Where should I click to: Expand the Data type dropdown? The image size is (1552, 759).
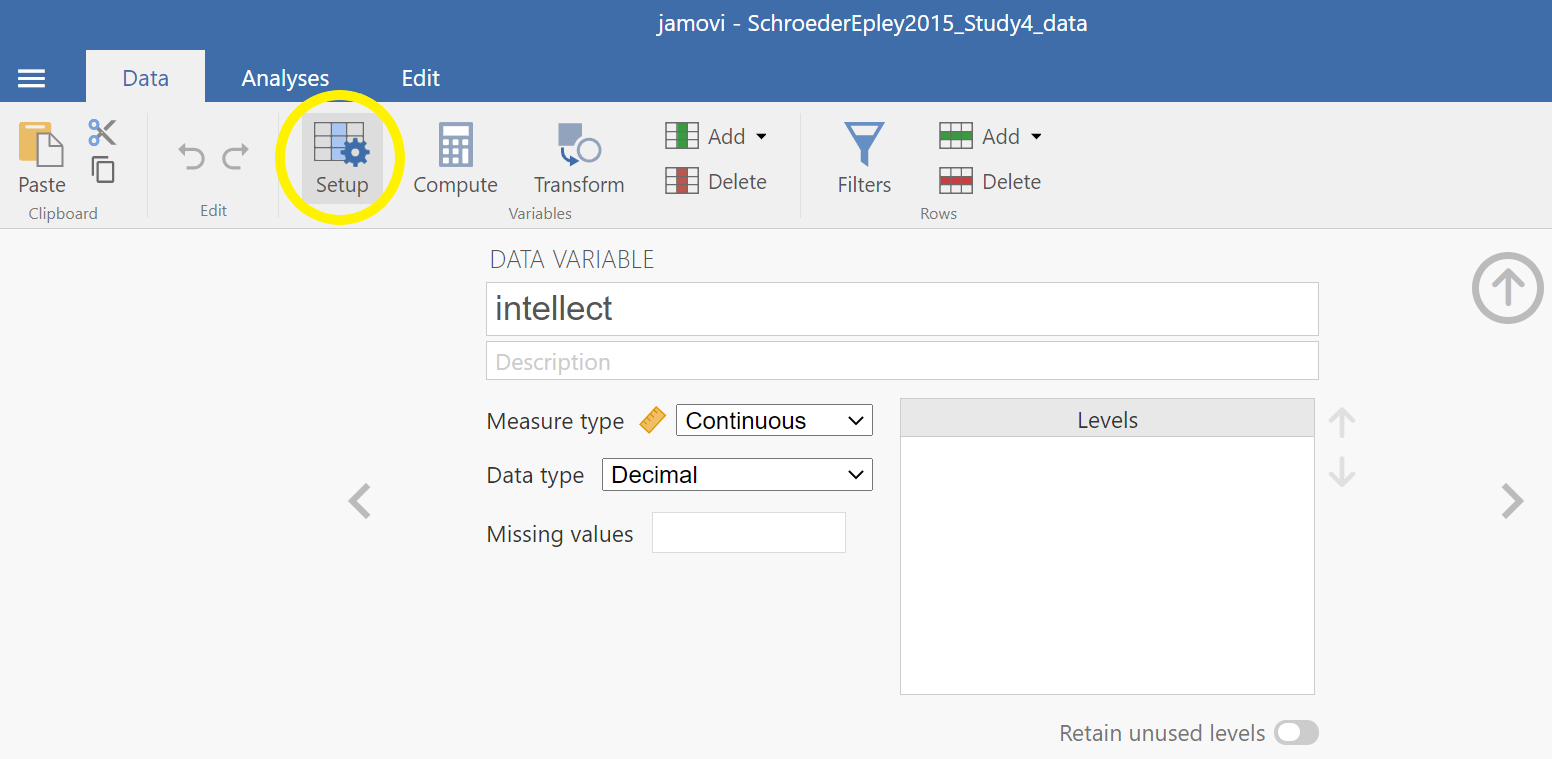point(737,475)
